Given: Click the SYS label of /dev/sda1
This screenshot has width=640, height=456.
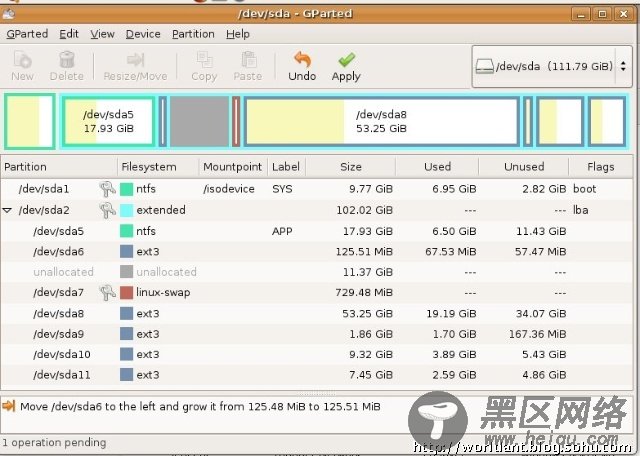Looking at the screenshot, I should 282,189.
